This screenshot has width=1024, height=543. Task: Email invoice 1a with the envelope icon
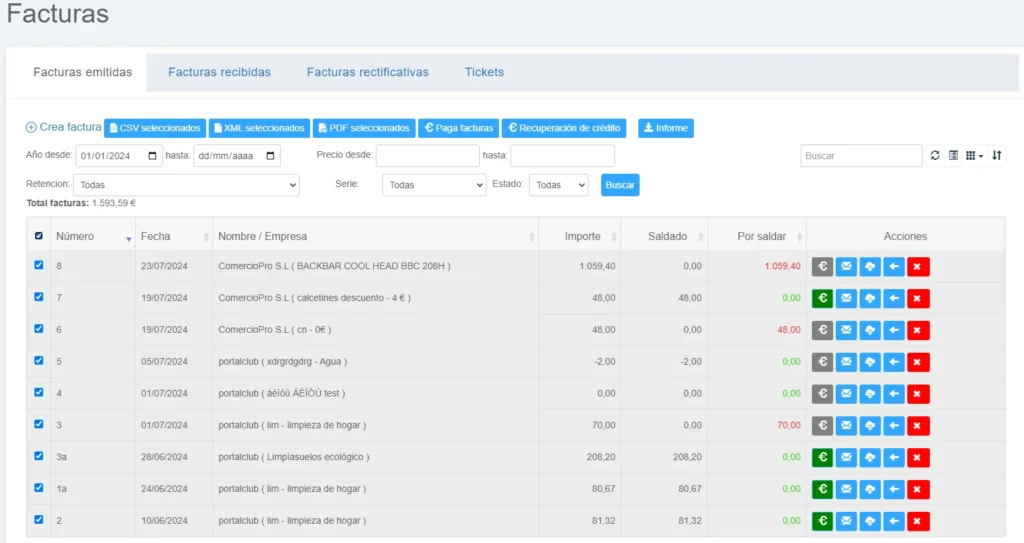coord(846,489)
